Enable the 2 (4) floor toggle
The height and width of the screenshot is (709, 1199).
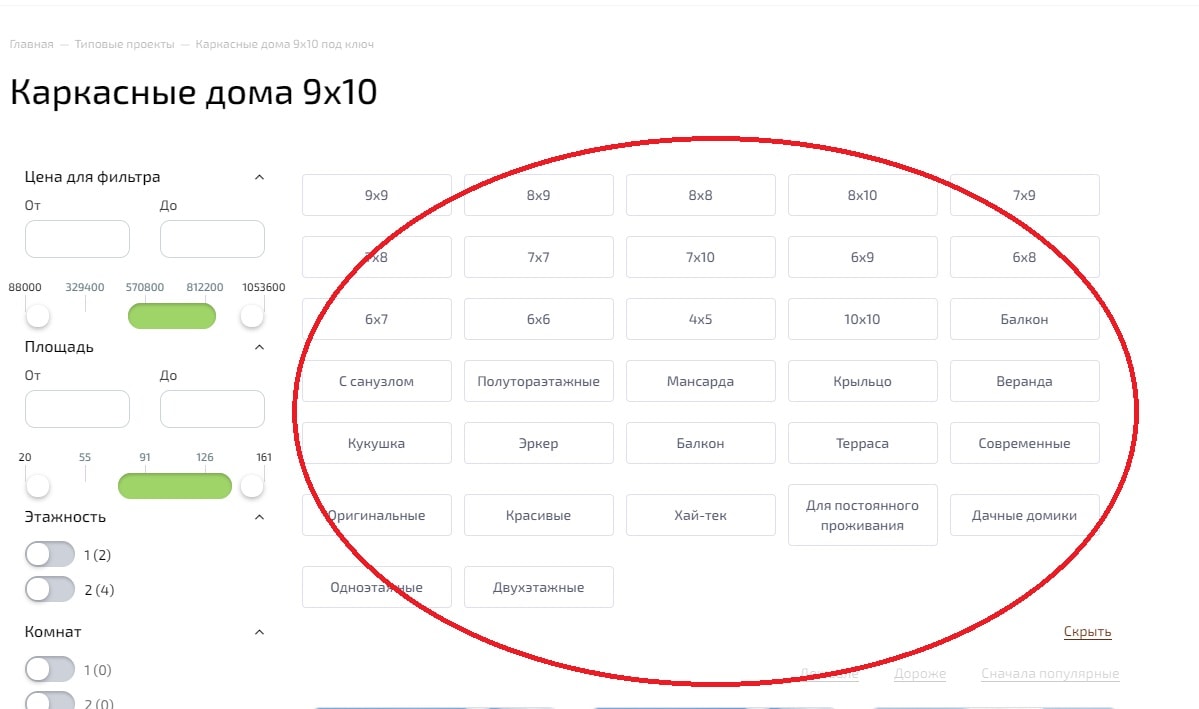tap(50, 589)
